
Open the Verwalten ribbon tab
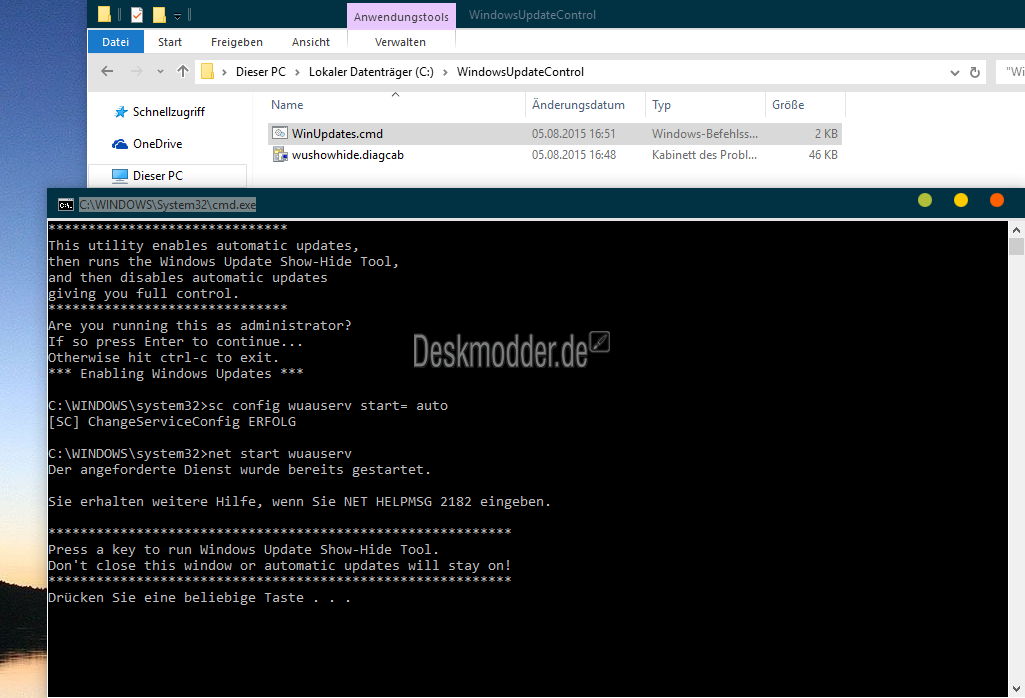[x=400, y=42]
